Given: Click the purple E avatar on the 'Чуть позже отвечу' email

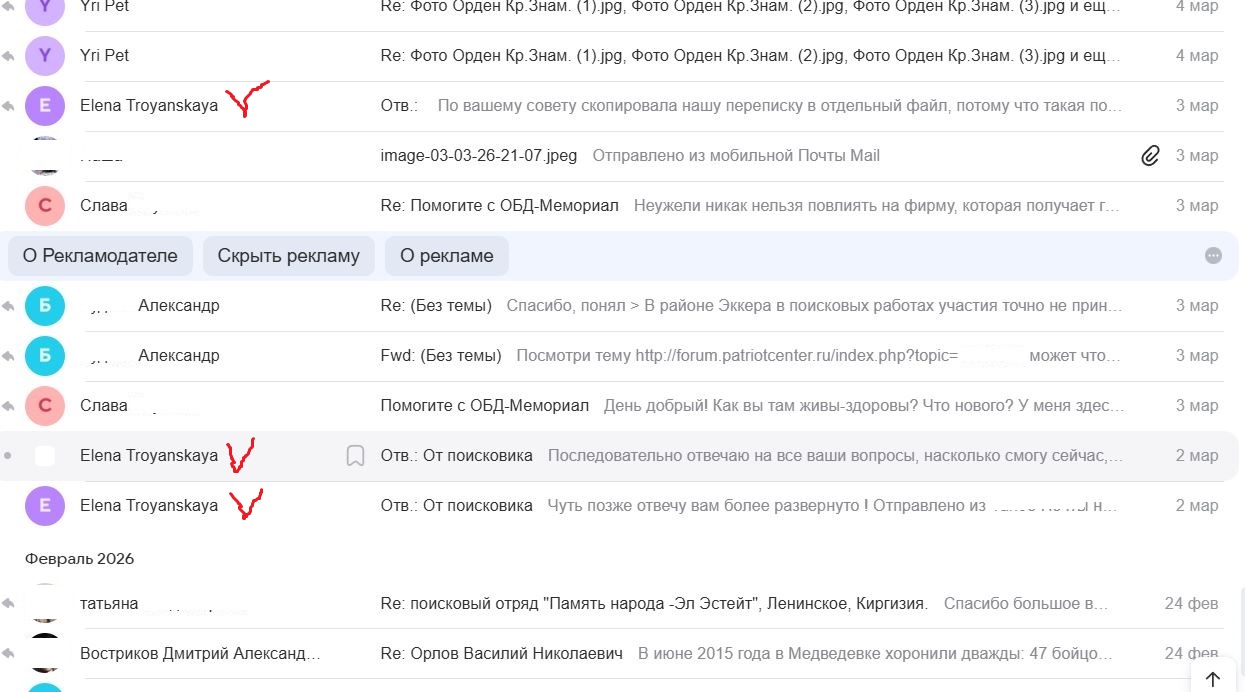Looking at the screenshot, I should (45, 506).
